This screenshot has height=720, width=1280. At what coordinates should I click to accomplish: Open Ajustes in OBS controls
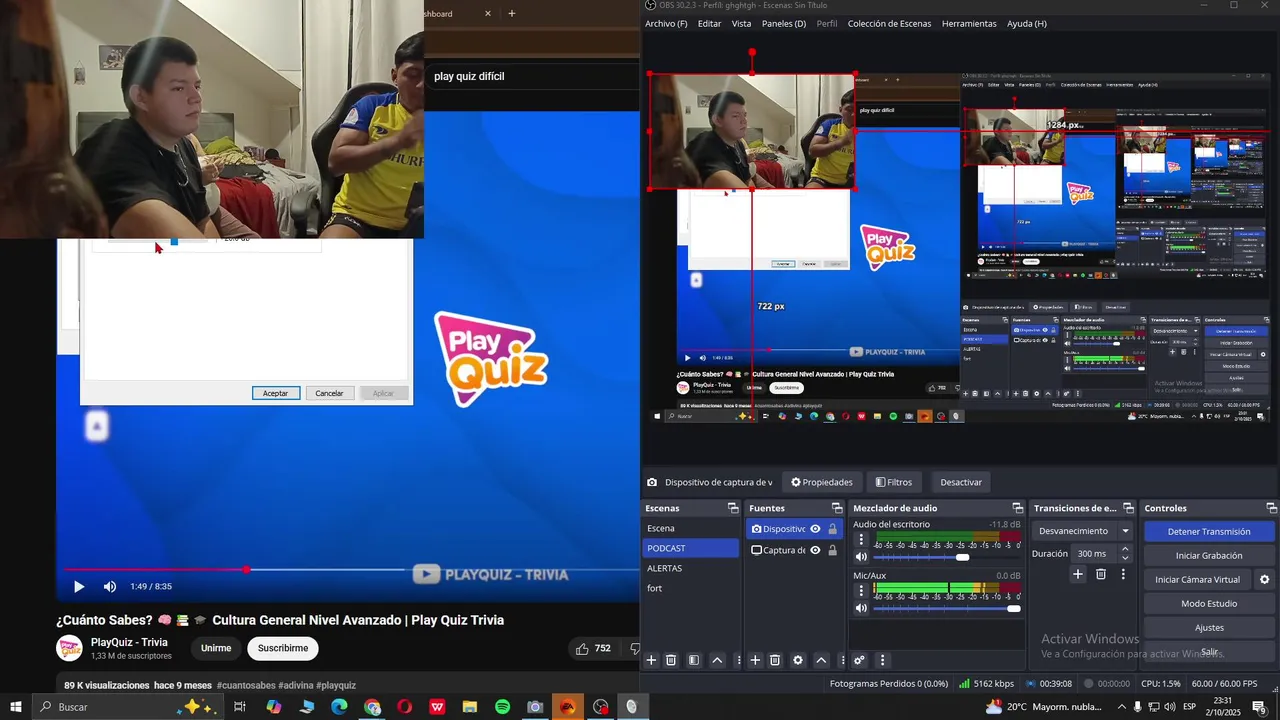tap(1209, 627)
